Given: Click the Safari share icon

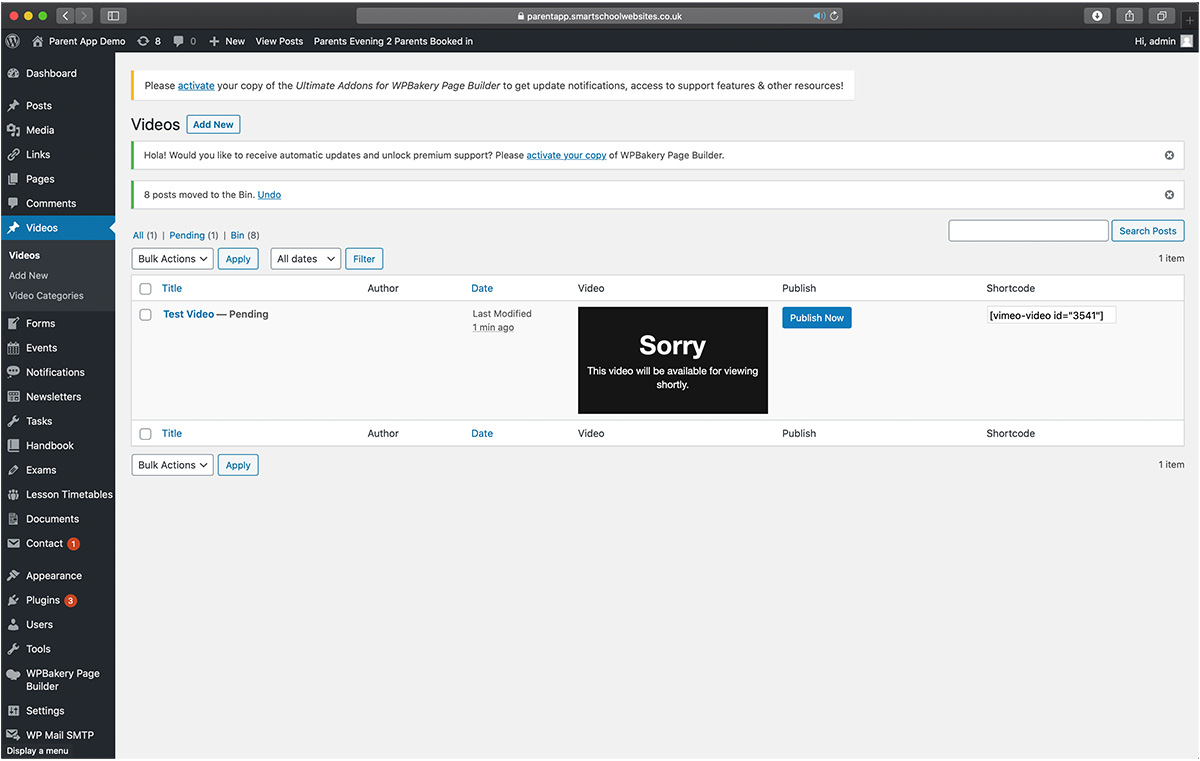Looking at the screenshot, I should coord(1130,16).
